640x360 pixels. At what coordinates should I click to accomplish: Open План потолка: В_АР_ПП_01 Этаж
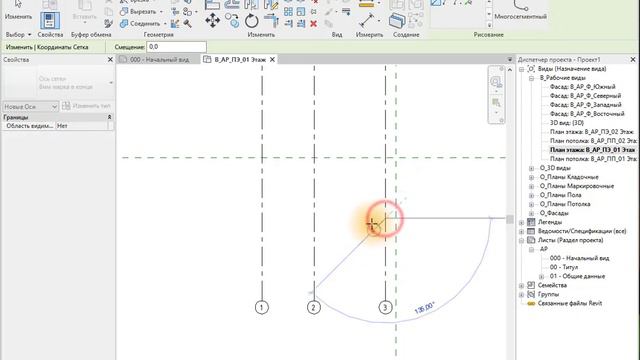(x=593, y=159)
